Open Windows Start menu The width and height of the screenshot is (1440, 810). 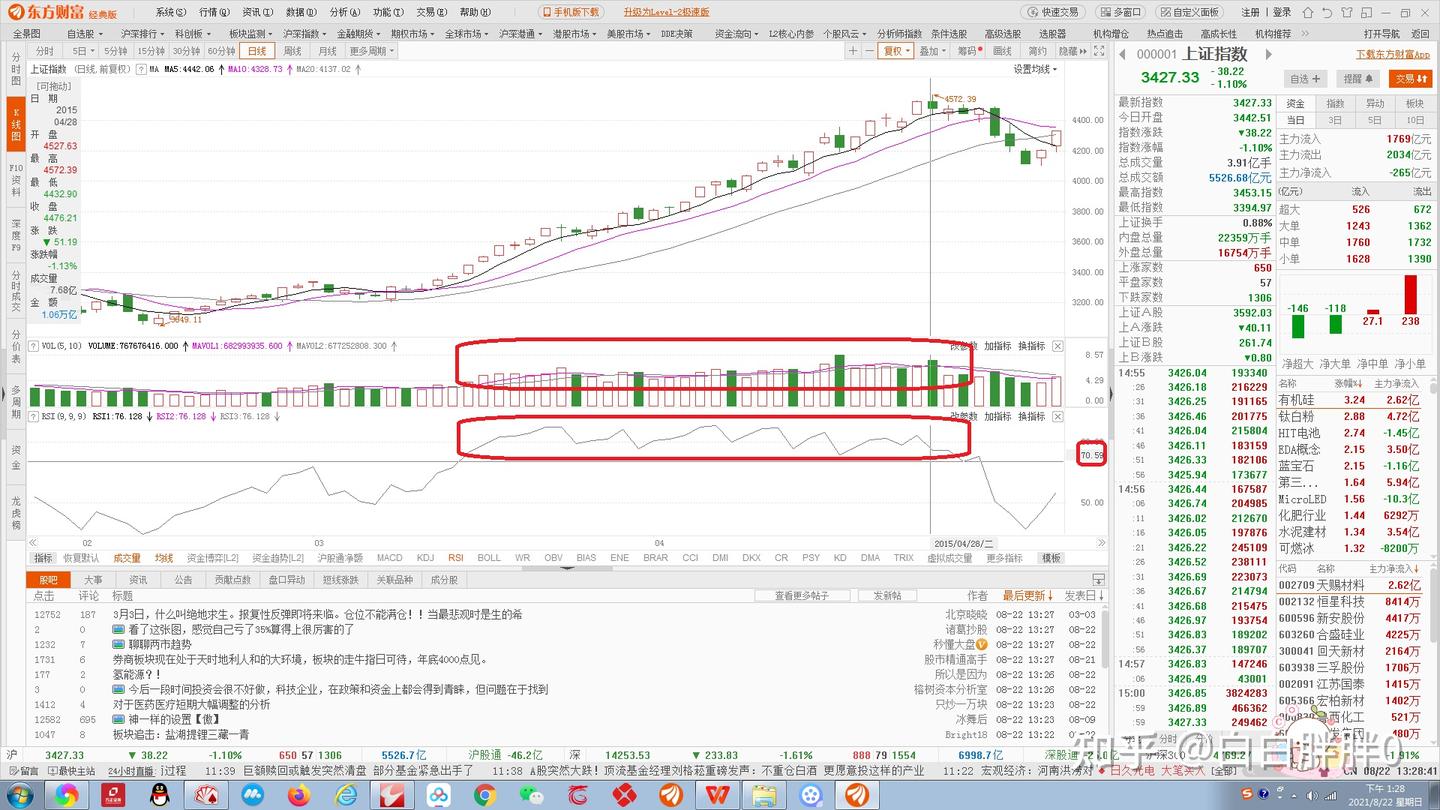point(20,796)
